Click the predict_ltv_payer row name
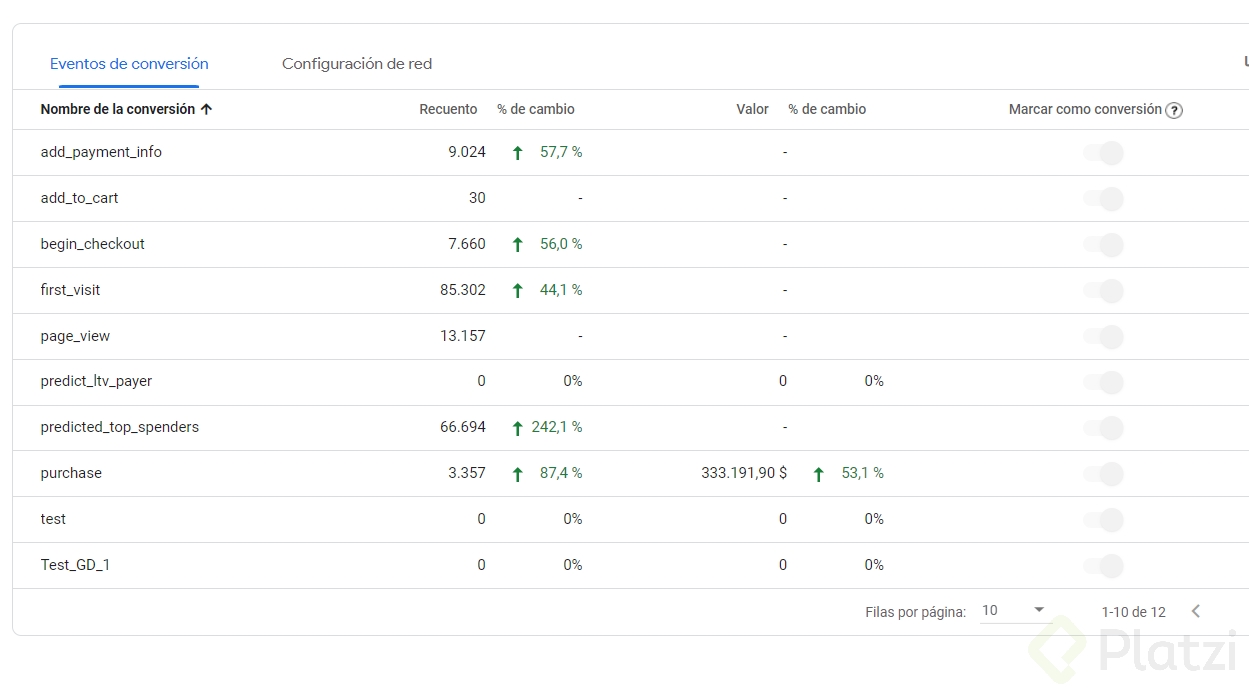Image resolution: width=1249 pixels, height=691 pixels. pos(96,381)
